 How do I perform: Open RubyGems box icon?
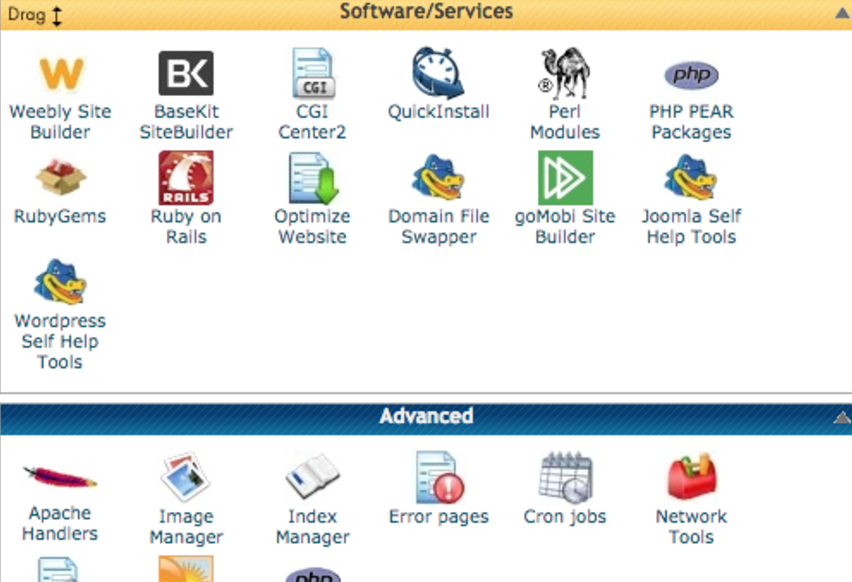[x=60, y=178]
